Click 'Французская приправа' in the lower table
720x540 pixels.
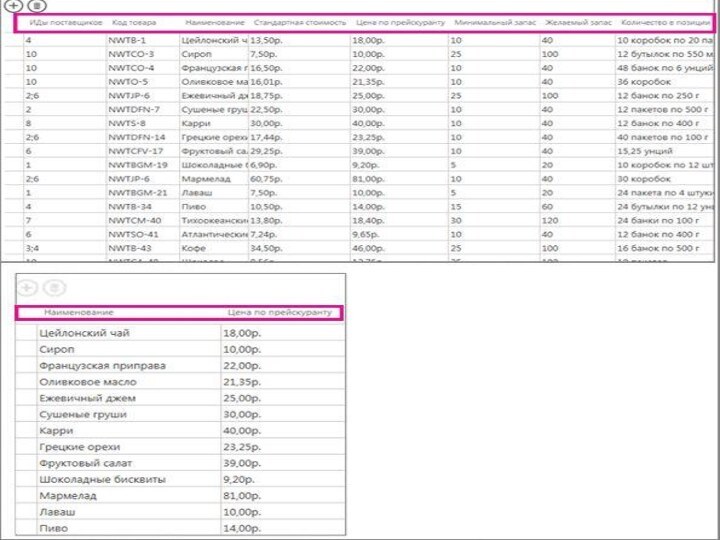[x=102, y=365]
